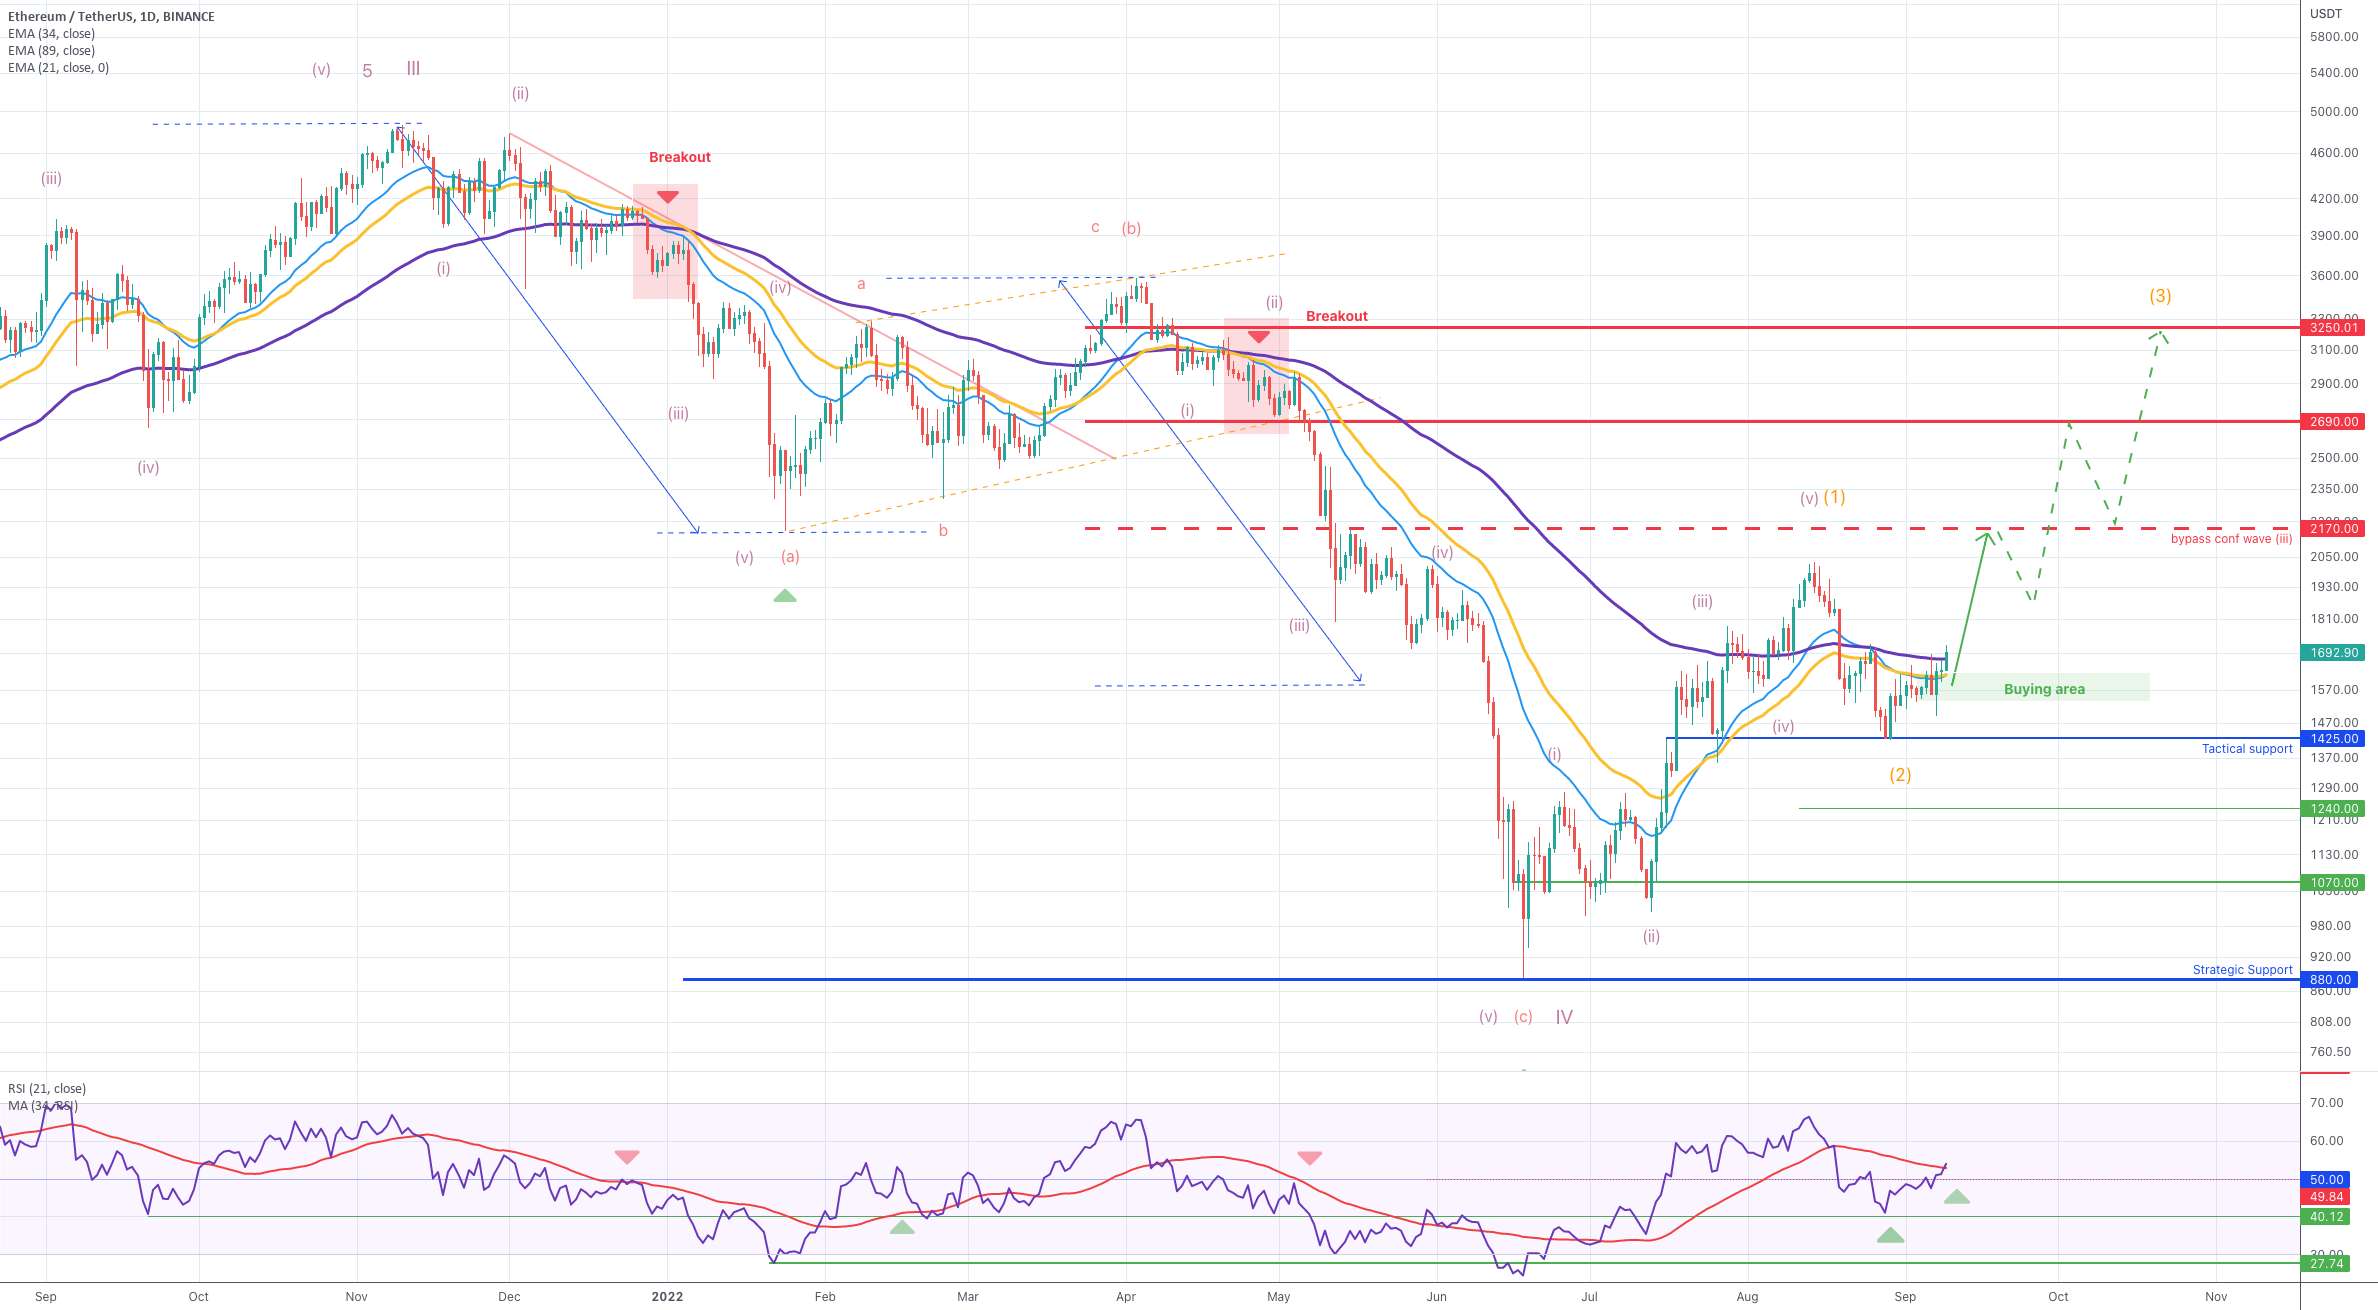
Task: Click the 1240.00 green price label
Action: point(2334,809)
